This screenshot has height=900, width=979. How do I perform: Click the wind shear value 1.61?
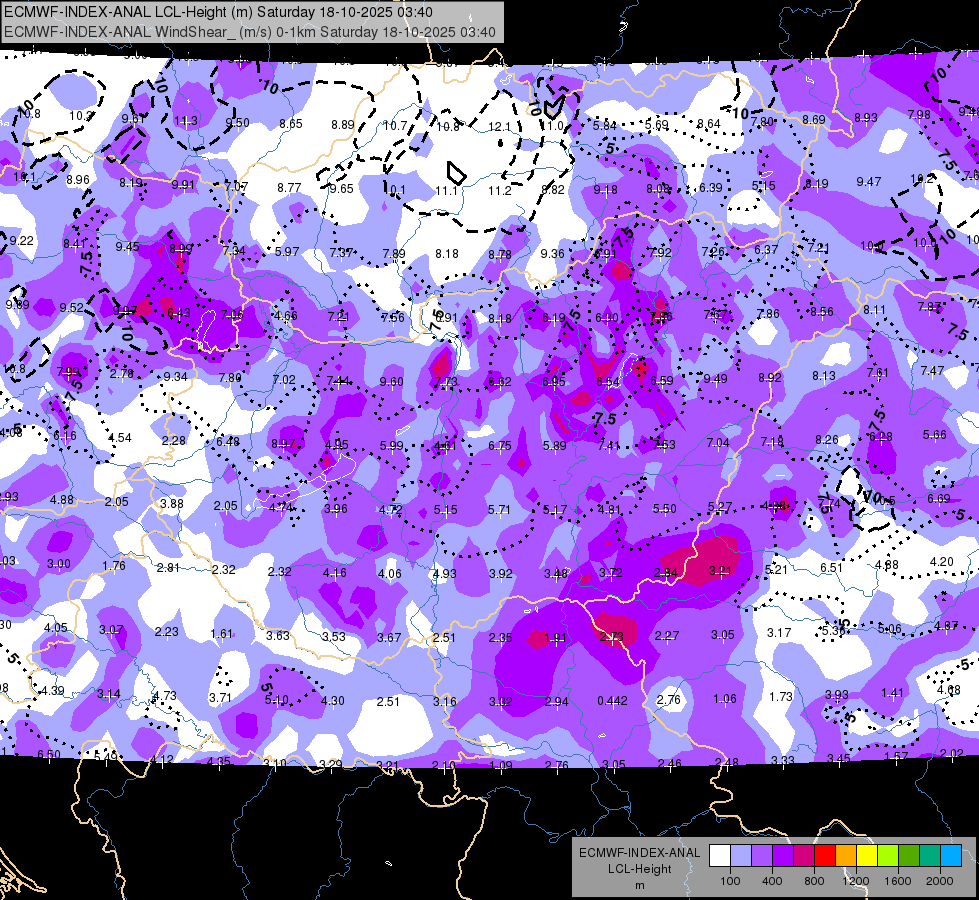[222, 633]
